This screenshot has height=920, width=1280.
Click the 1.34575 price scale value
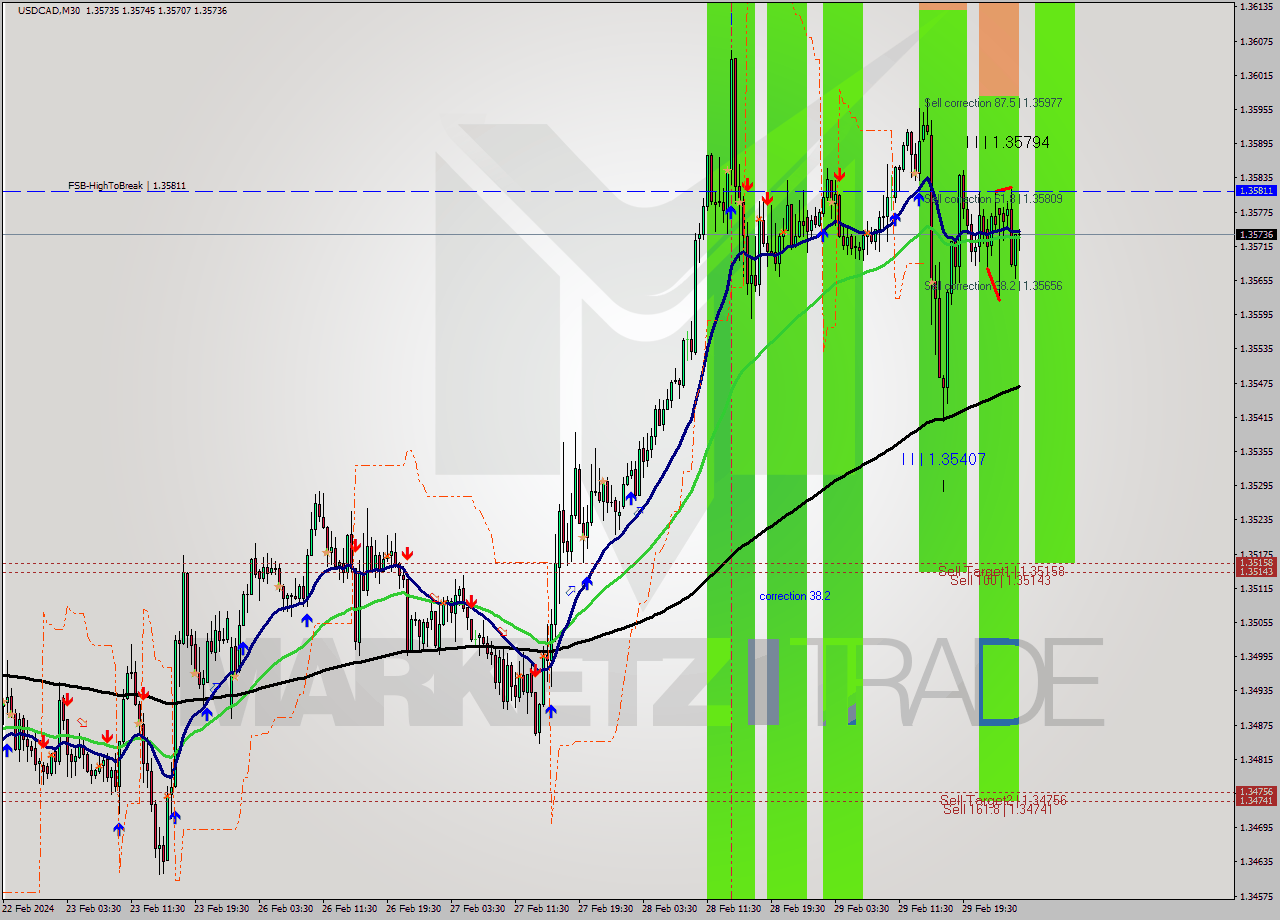click(1256, 896)
